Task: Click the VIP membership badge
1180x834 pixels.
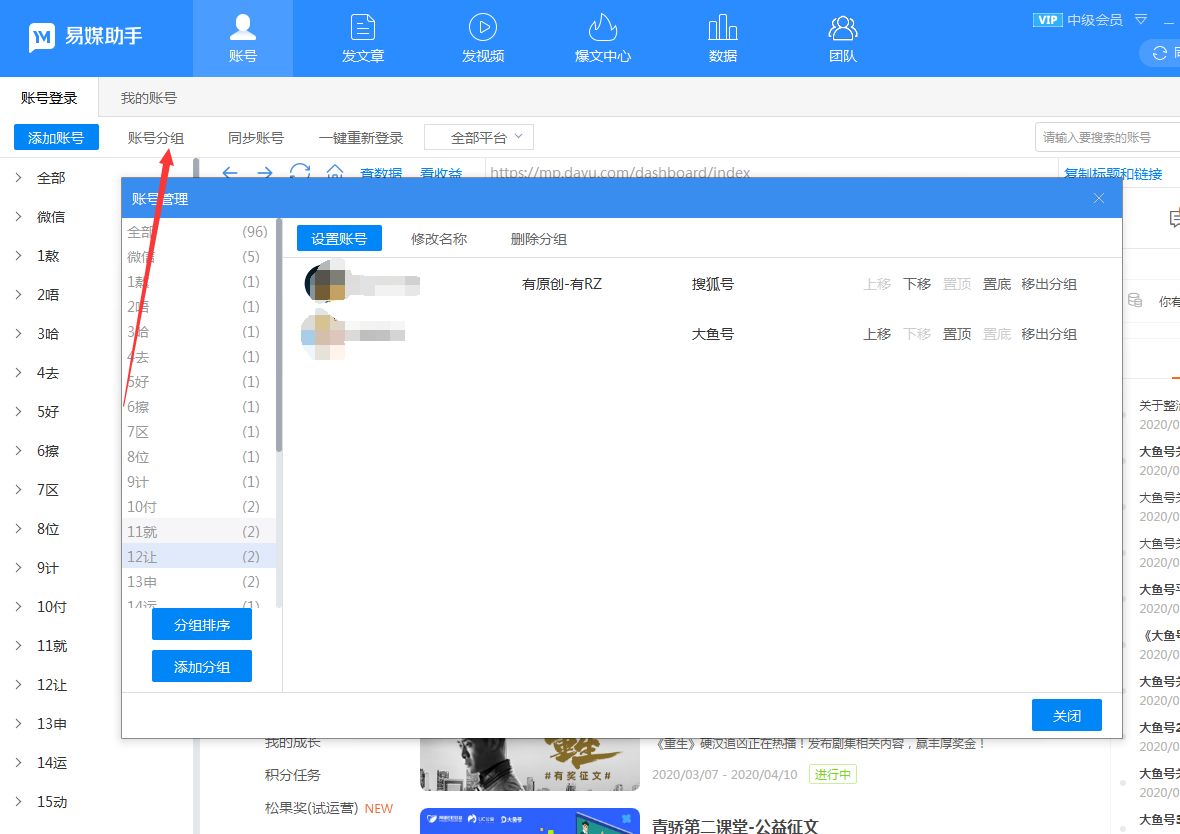Action: click(1048, 20)
